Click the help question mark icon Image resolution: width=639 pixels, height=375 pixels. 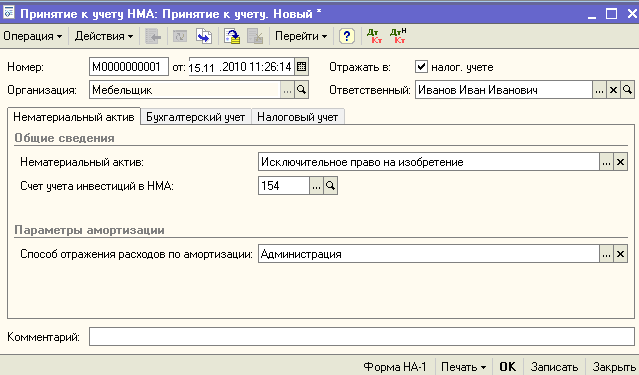[346, 36]
